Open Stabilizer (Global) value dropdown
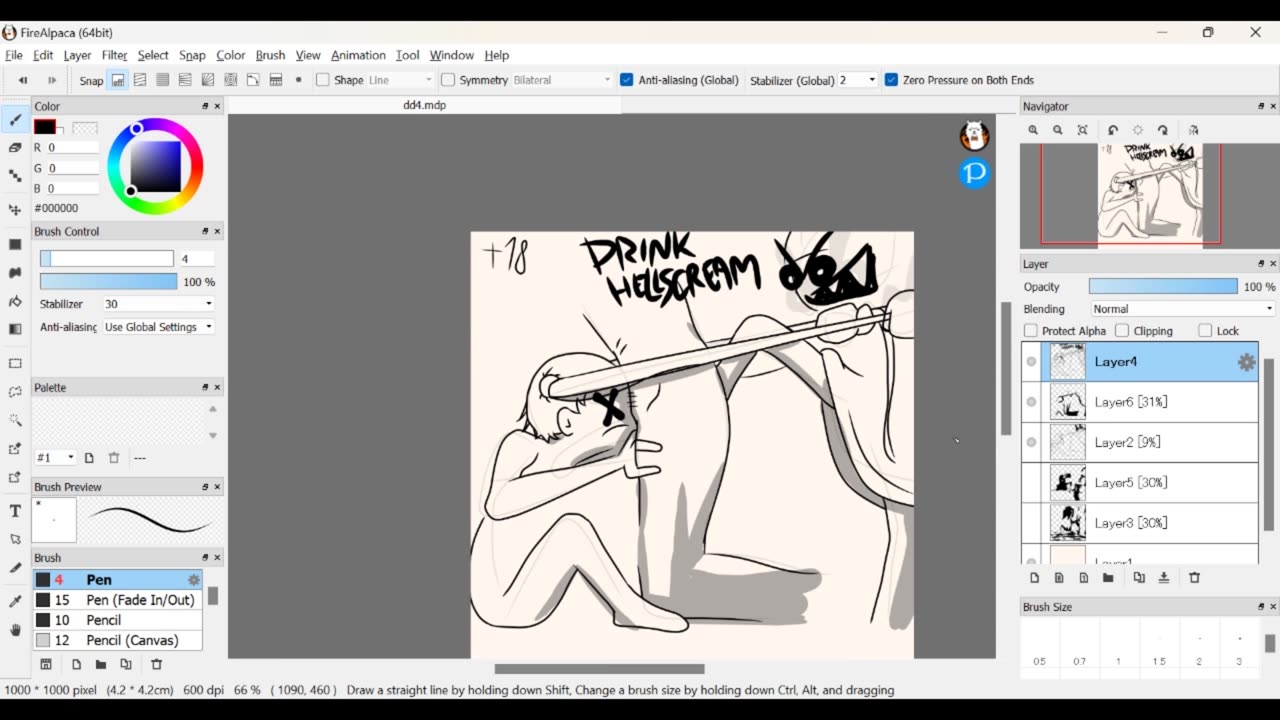1280x720 pixels. [x=857, y=80]
